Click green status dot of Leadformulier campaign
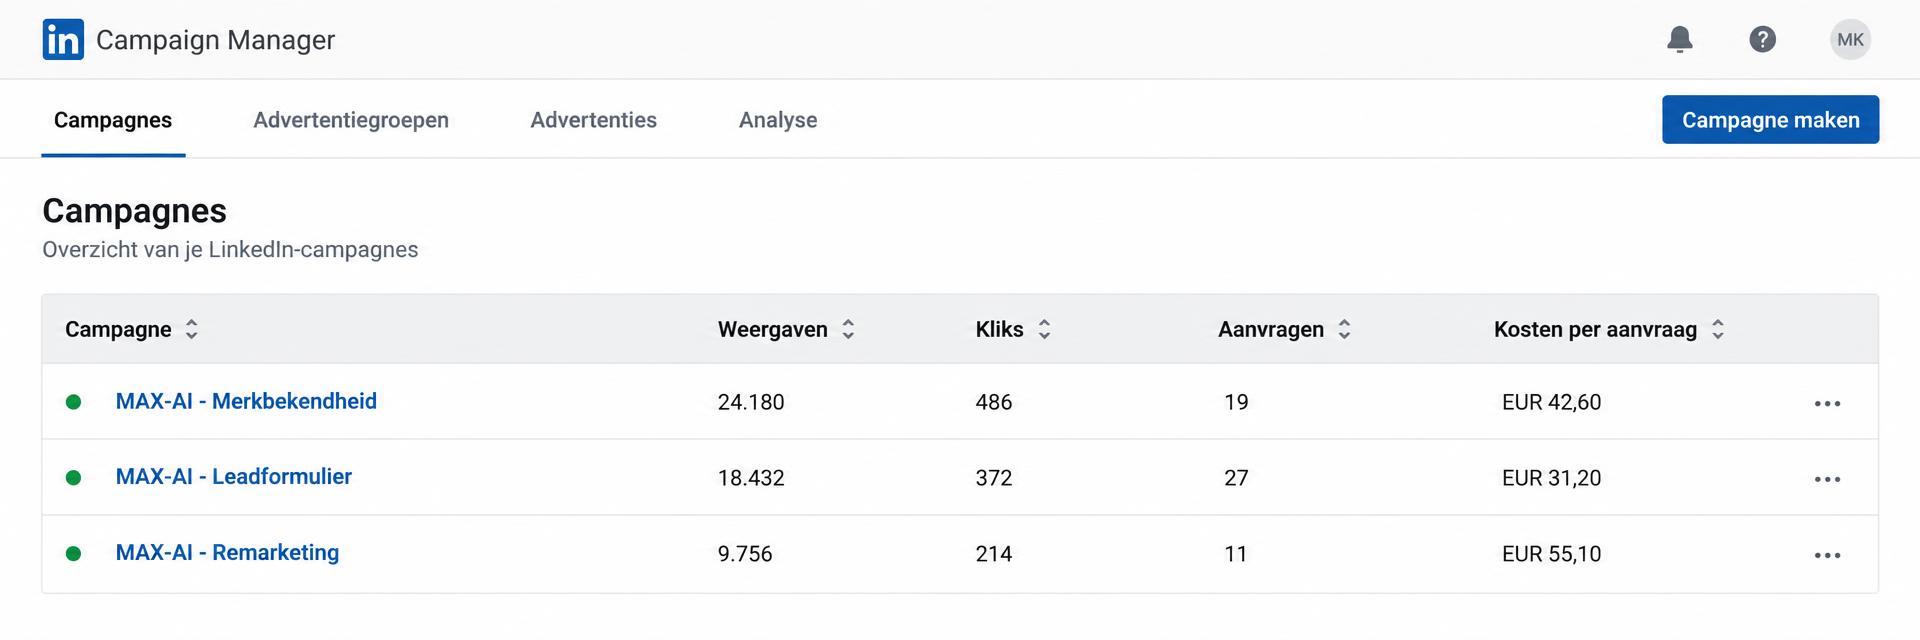The width and height of the screenshot is (1920, 640). (x=73, y=478)
